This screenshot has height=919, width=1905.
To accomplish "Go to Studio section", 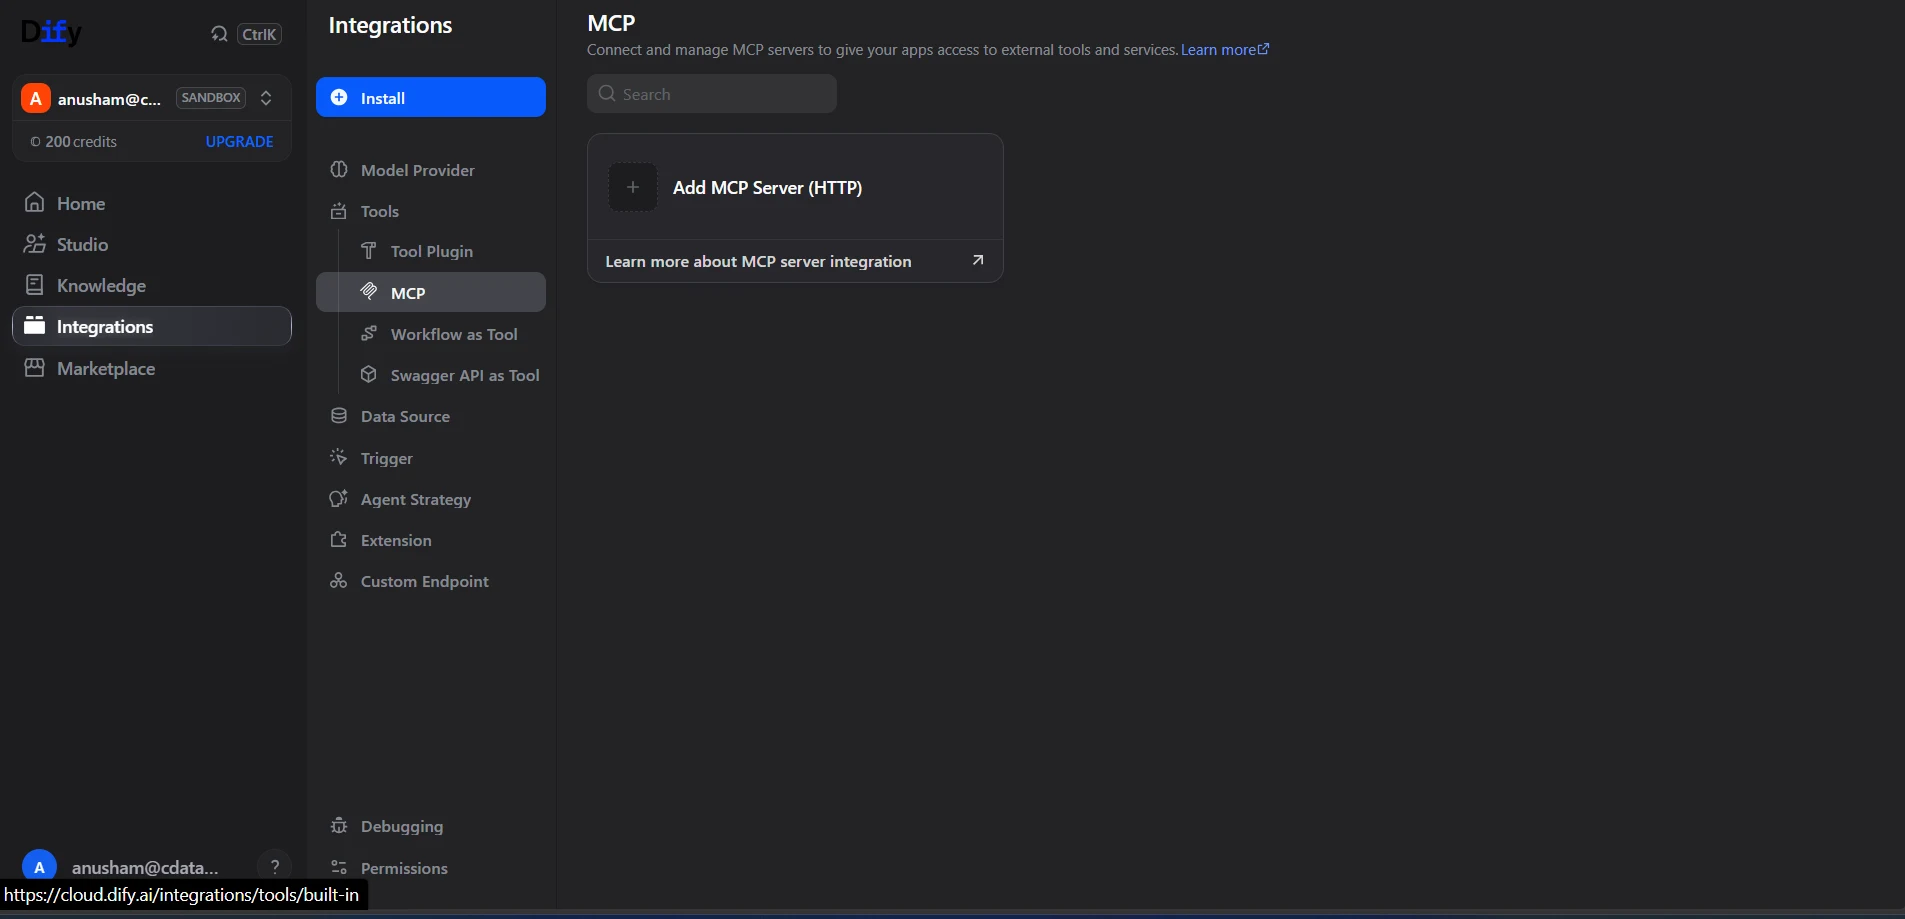I will pyautogui.click(x=152, y=244).
